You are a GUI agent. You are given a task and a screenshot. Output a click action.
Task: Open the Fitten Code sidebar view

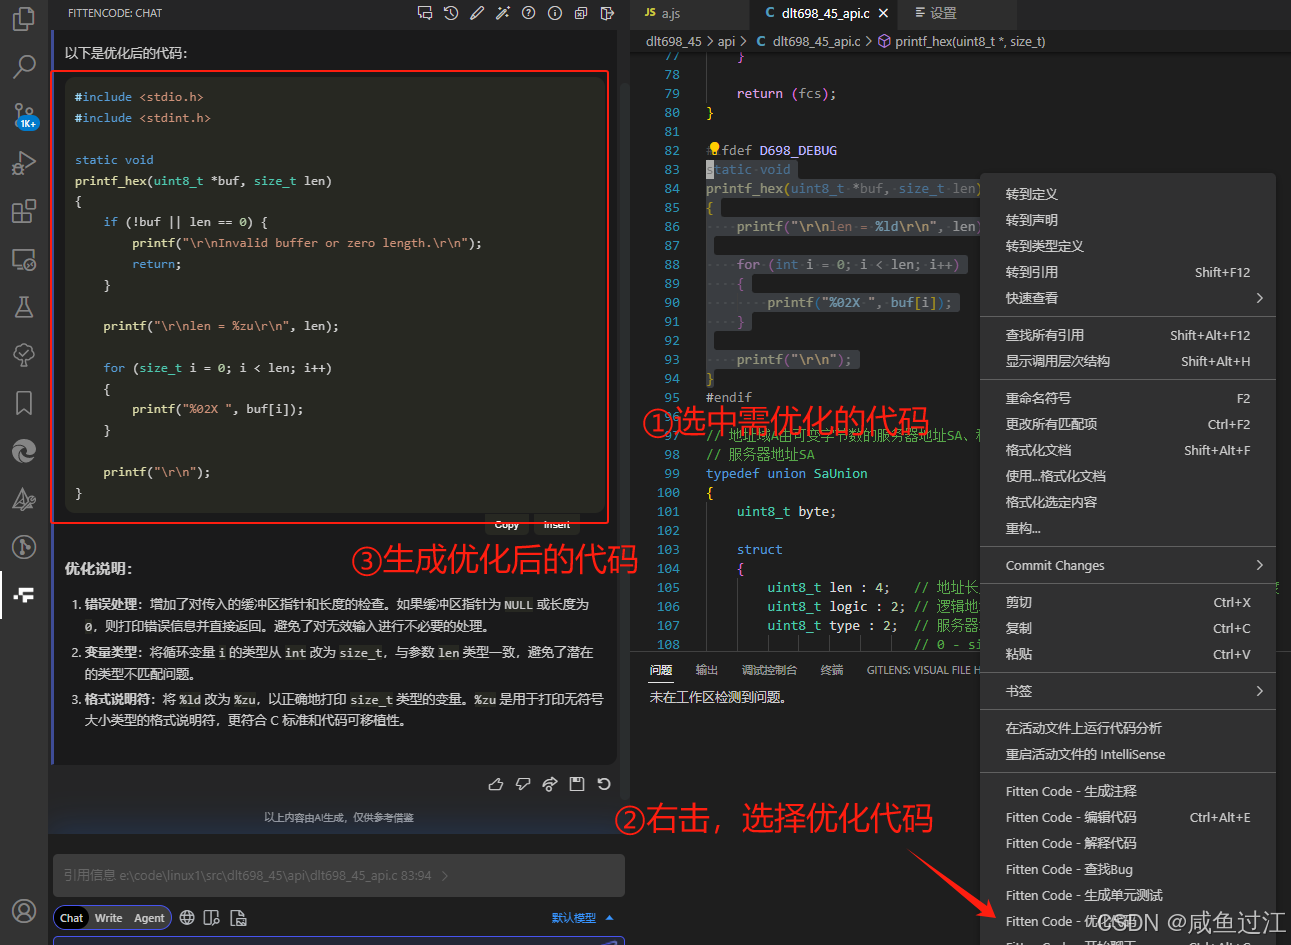(24, 595)
